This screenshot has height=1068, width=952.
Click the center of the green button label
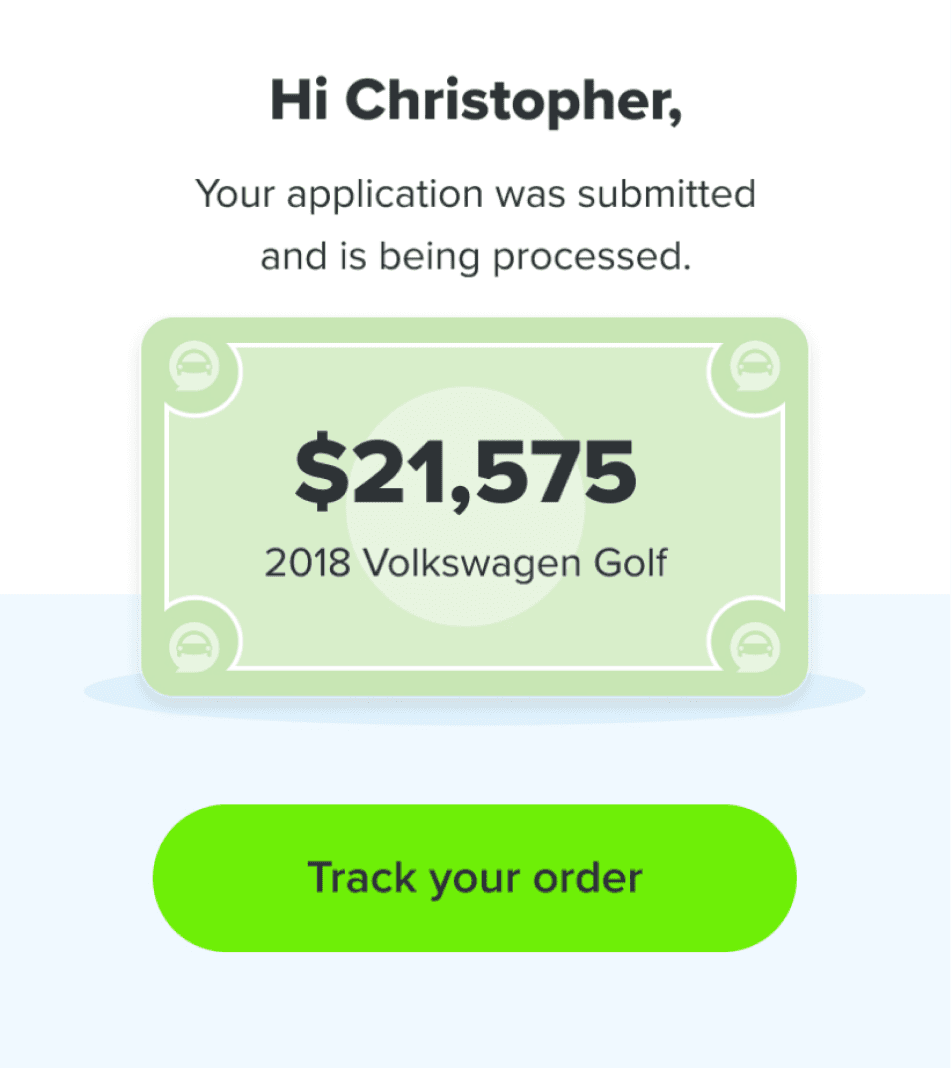(x=474, y=877)
